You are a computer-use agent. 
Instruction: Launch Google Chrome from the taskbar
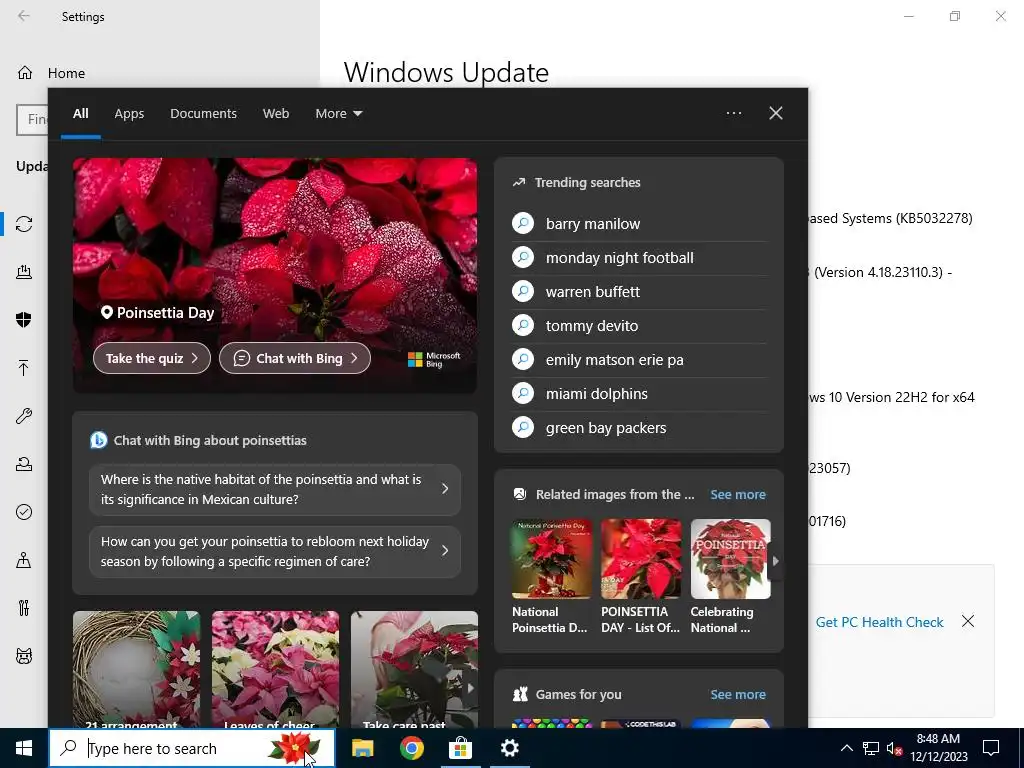[411, 748]
